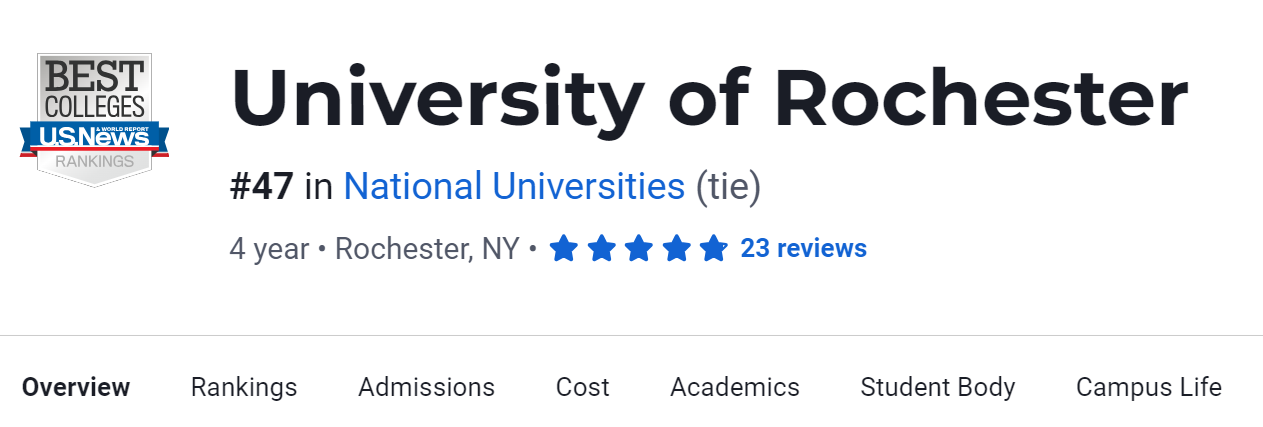Open the National Universities ranking link
The image size is (1263, 427).
coord(514,187)
